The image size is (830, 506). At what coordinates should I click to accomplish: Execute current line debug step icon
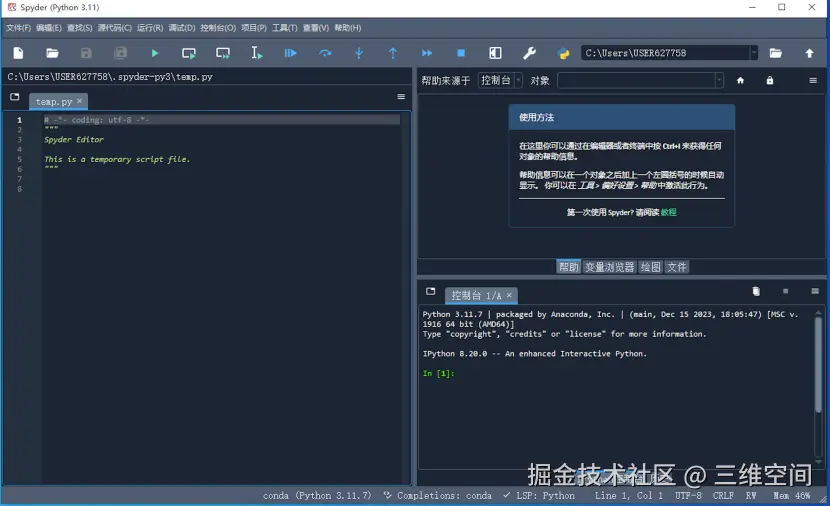pyautogui.click(x=325, y=53)
